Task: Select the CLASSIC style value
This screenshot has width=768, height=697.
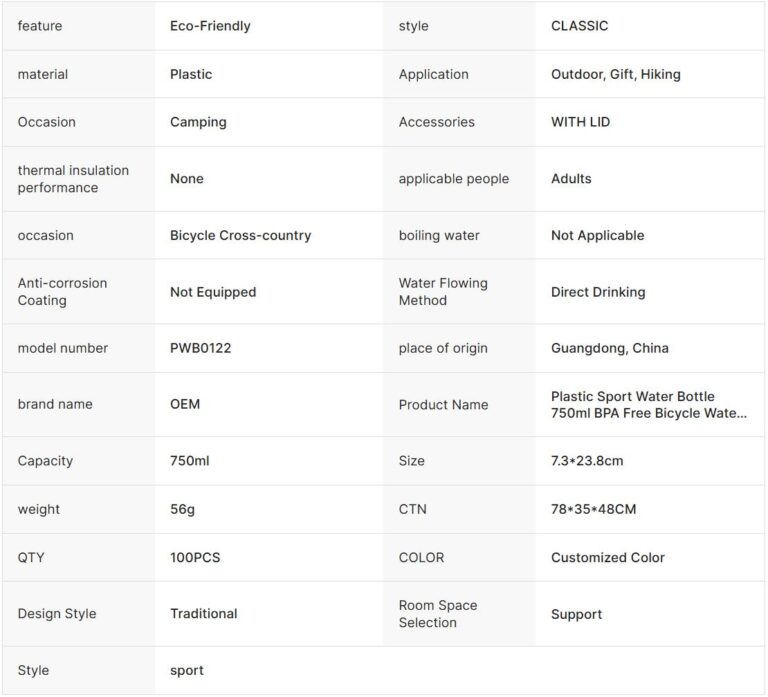Action: coord(579,26)
